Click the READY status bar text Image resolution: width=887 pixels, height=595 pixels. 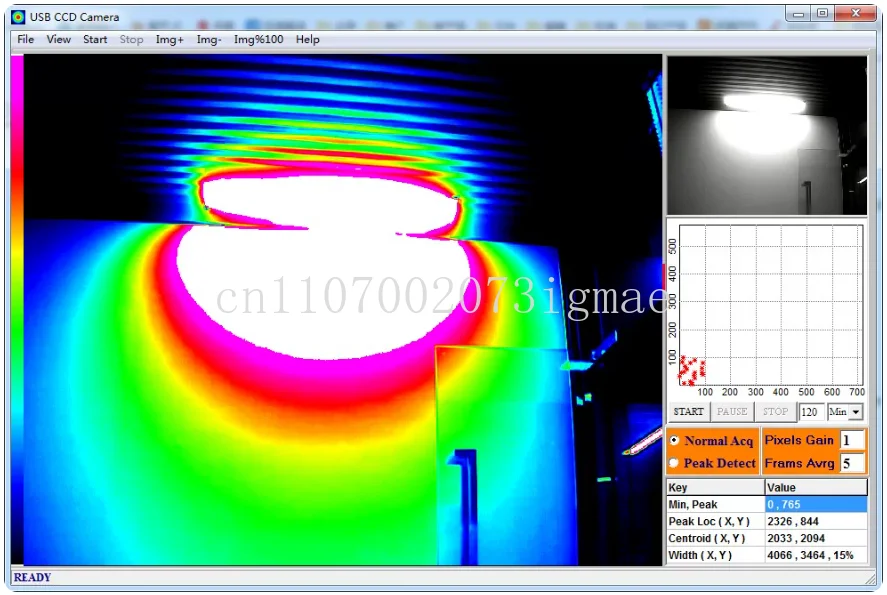[x=32, y=577]
